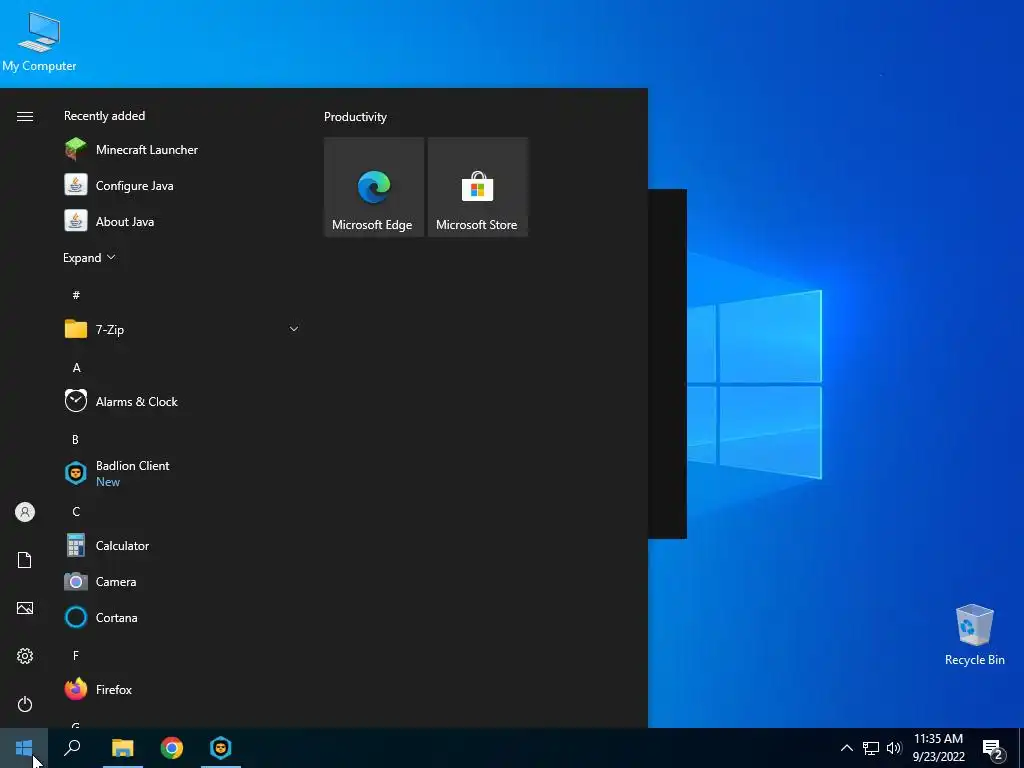Open the user account icon

25,512
